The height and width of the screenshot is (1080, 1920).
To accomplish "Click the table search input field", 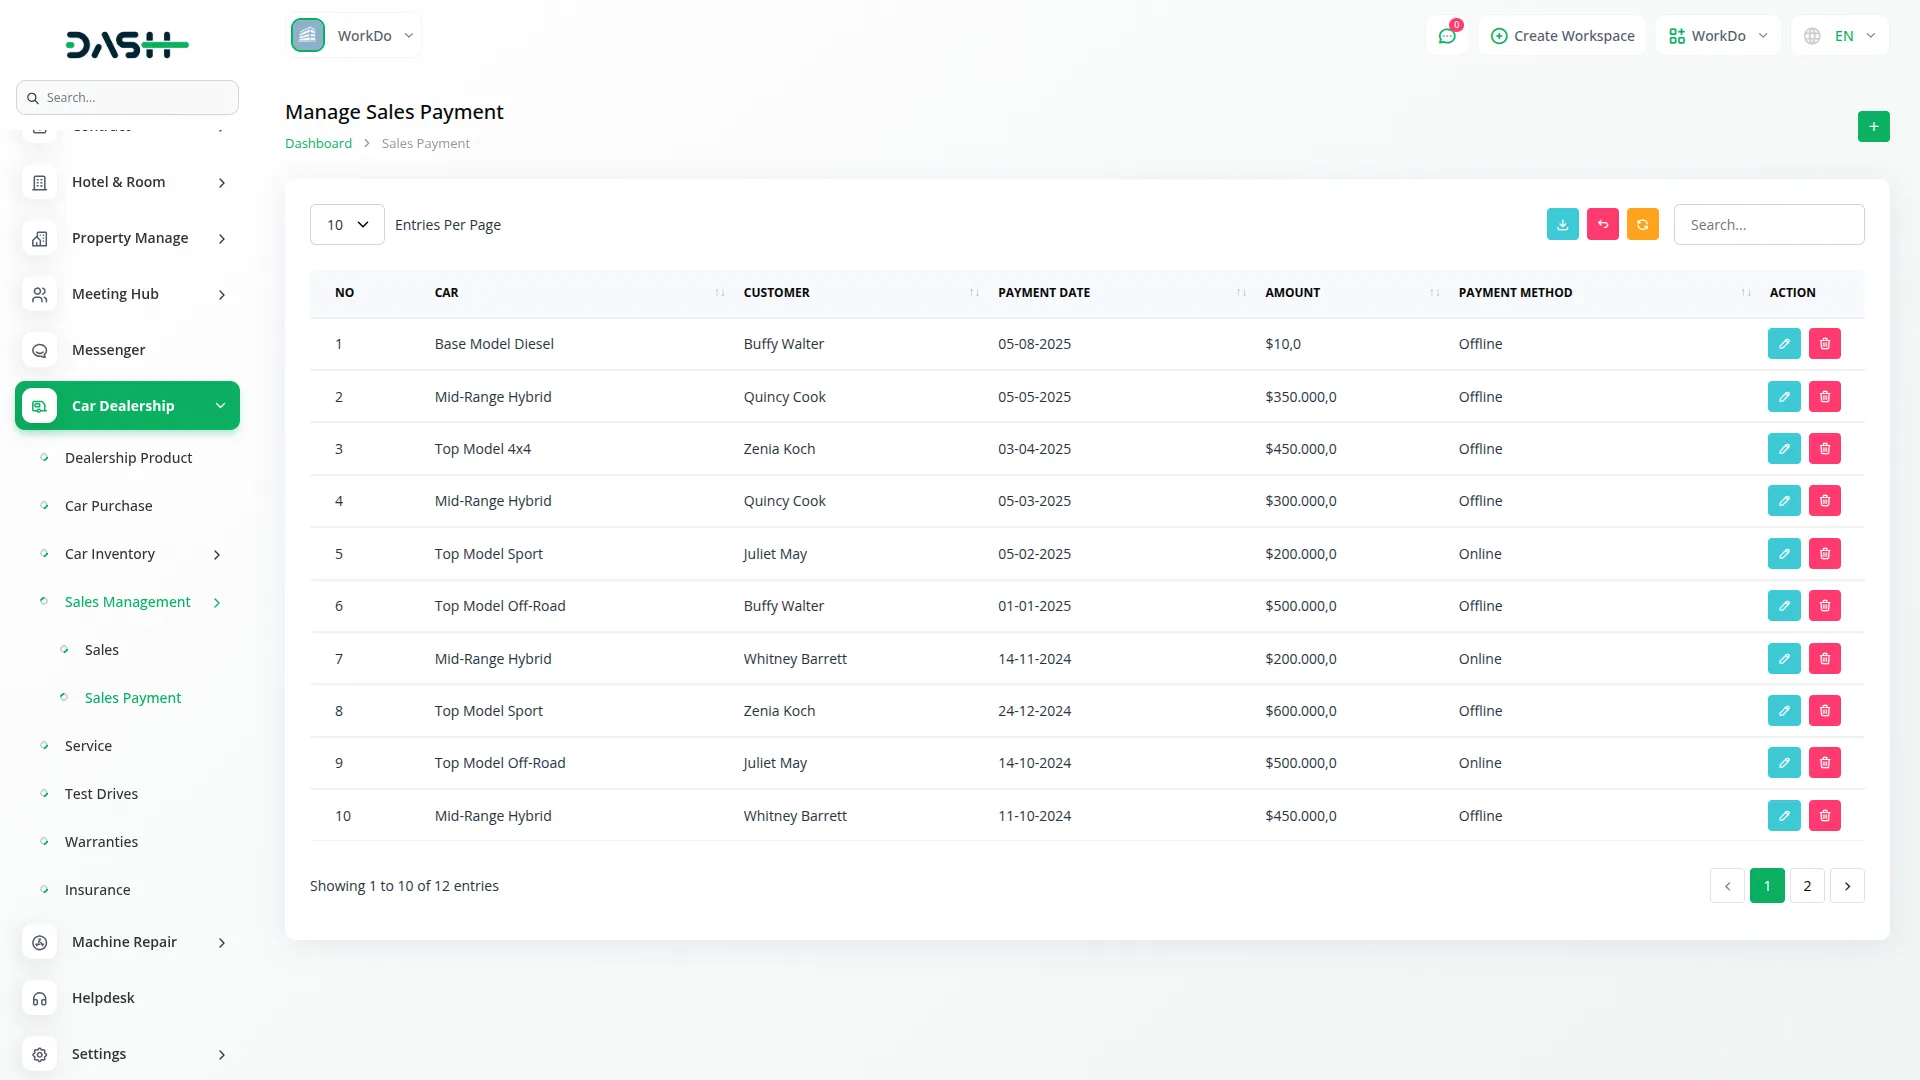I will pyautogui.click(x=1768, y=225).
